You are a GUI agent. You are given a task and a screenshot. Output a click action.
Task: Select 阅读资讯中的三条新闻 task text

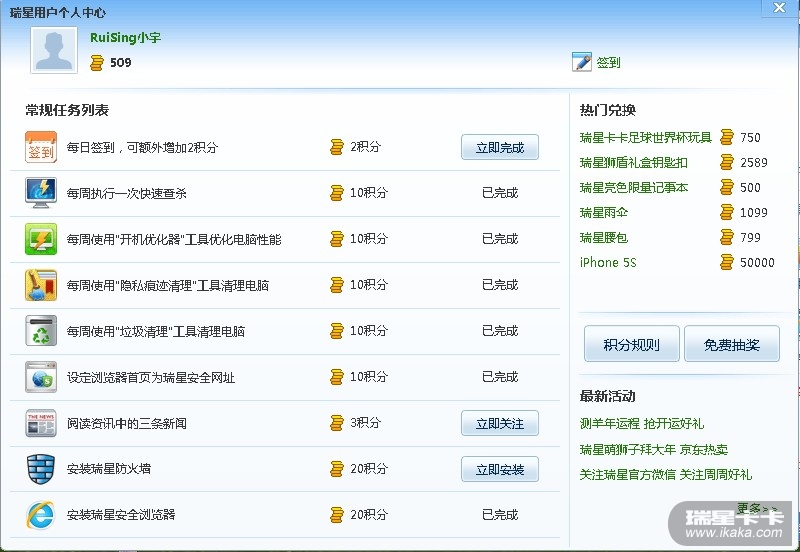point(127,423)
